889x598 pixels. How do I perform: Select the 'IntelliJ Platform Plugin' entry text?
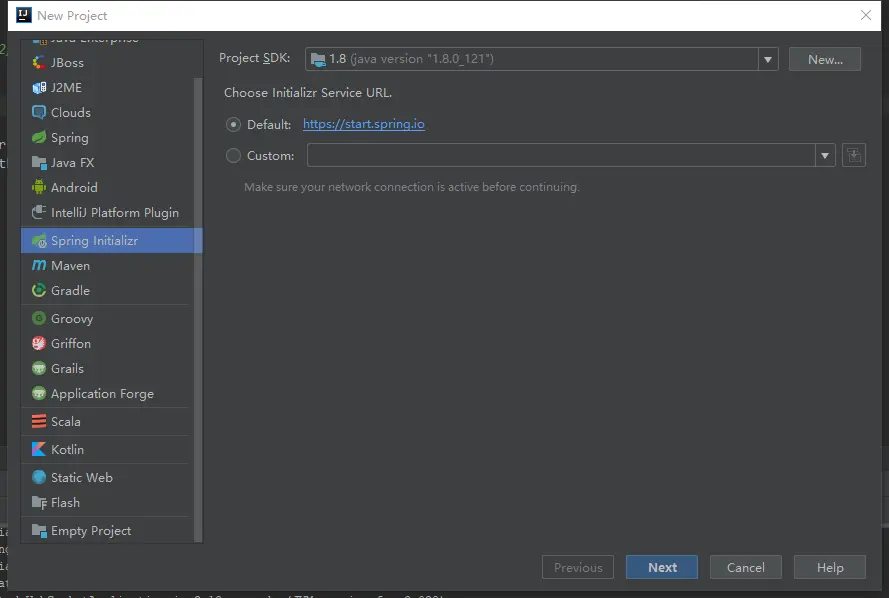(x=115, y=212)
